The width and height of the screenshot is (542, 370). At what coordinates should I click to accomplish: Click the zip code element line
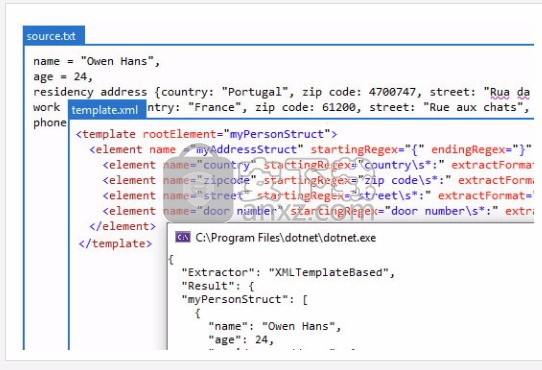(x=318, y=181)
